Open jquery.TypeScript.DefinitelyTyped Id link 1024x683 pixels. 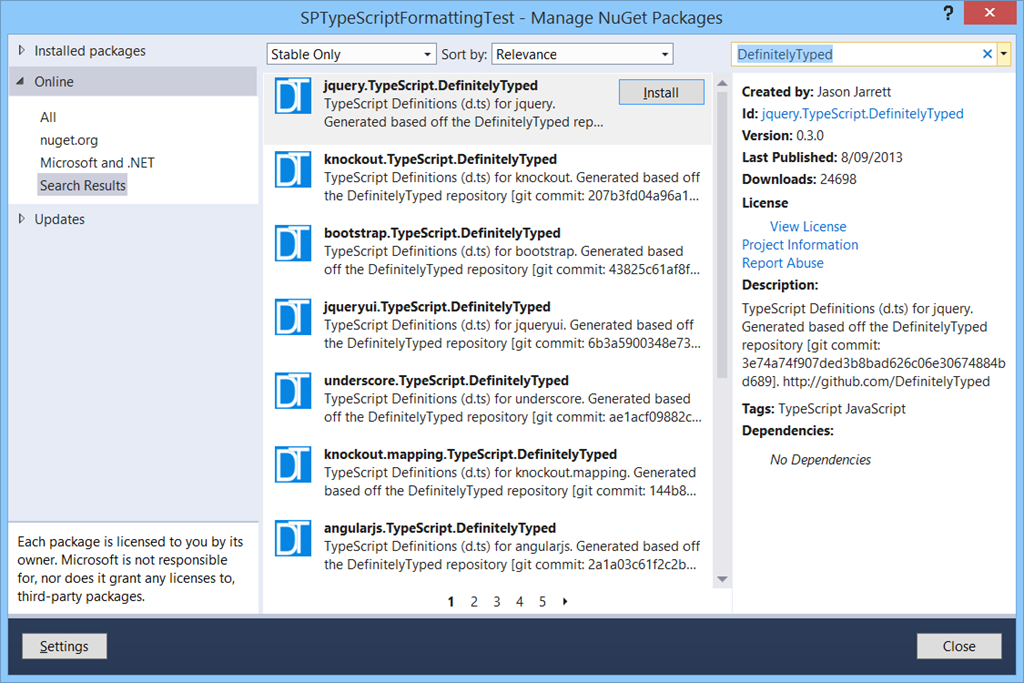pos(862,114)
